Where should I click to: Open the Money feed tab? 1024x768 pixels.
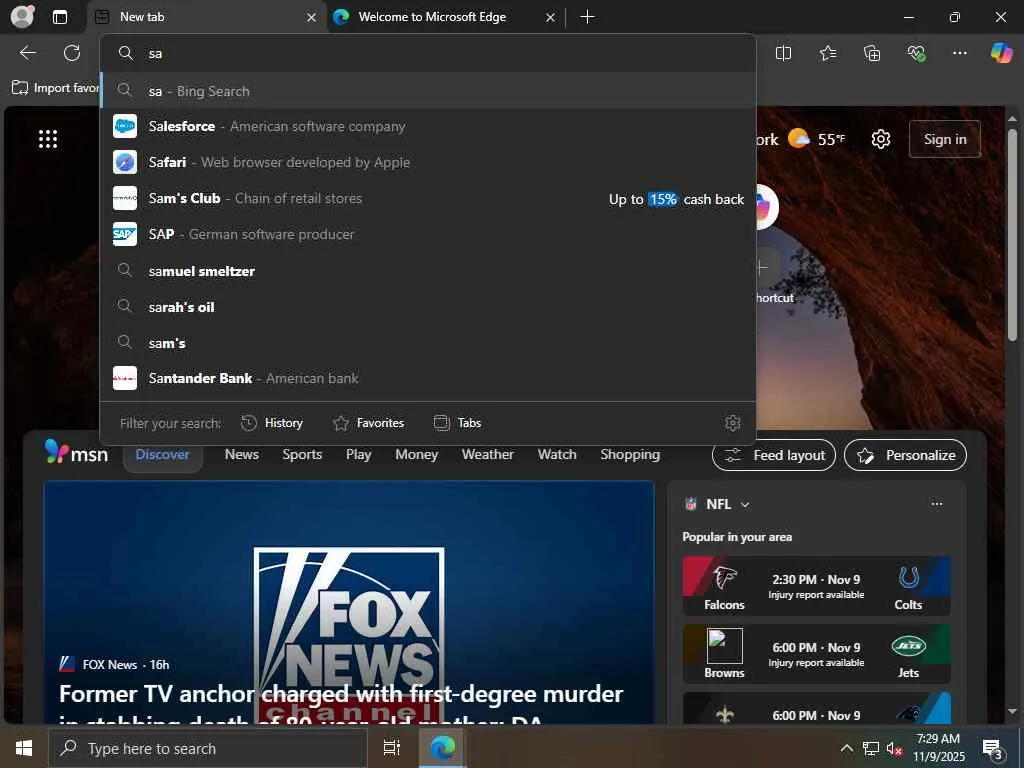click(417, 455)
